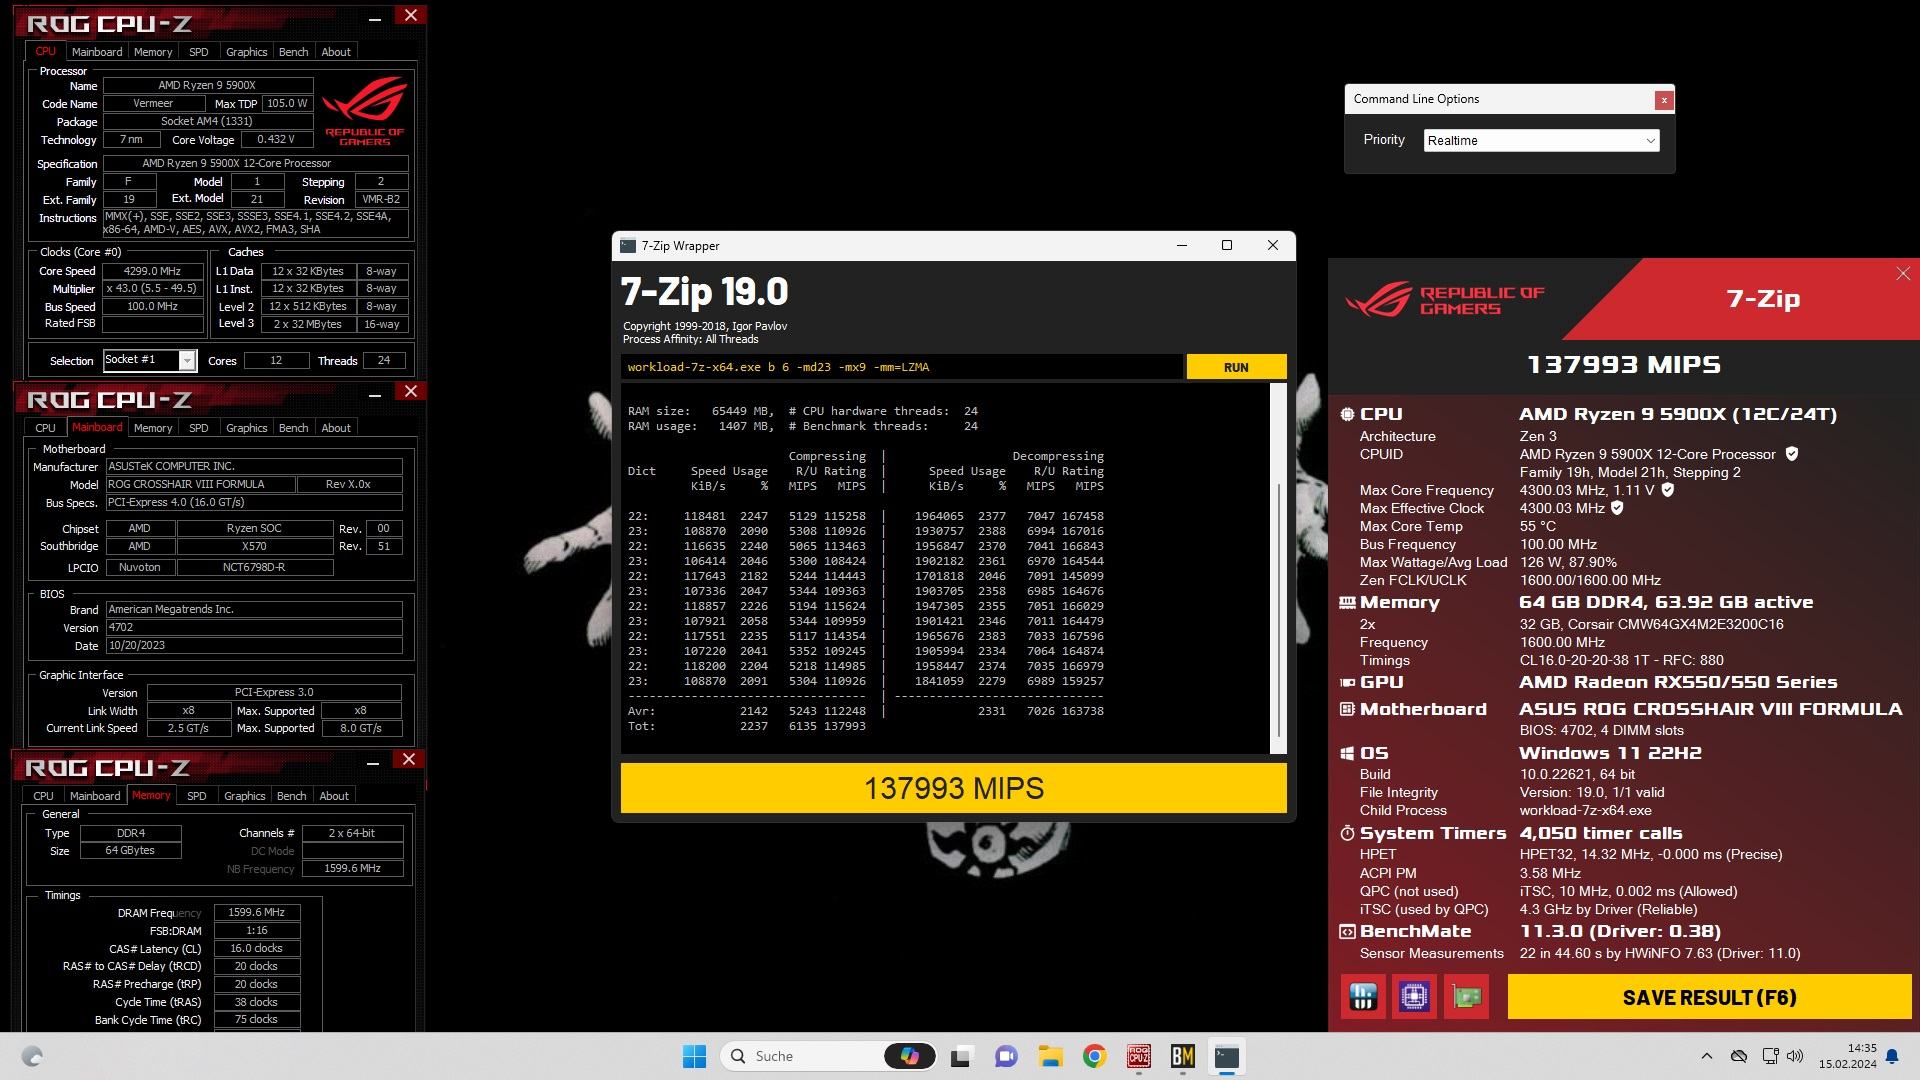
Task: Click the Motherboard section icon in BenchMate
Action: point(1347,709)
